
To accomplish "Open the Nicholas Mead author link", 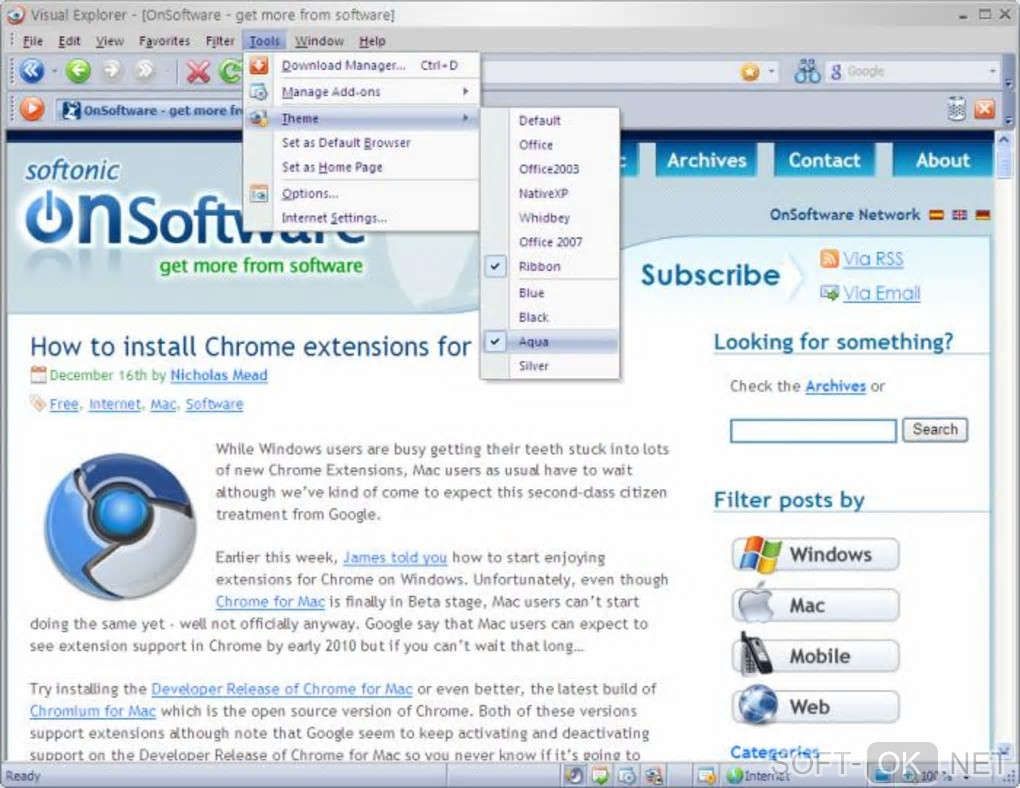I will (x=219, y=375).
